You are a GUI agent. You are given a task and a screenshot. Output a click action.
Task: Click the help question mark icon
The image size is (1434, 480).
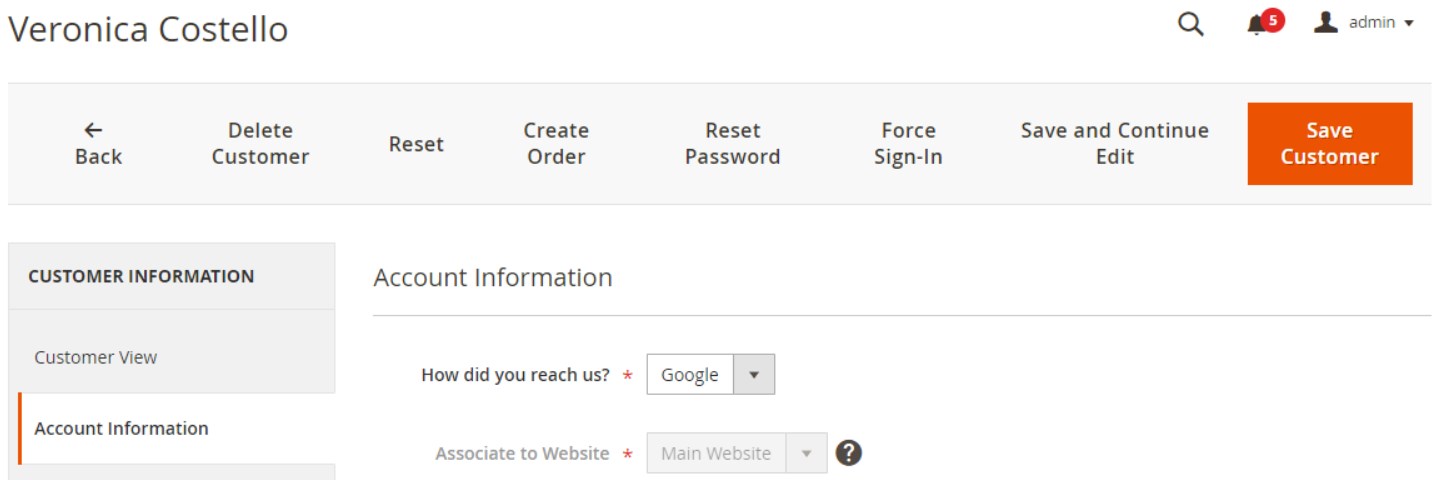click(848, 453)
